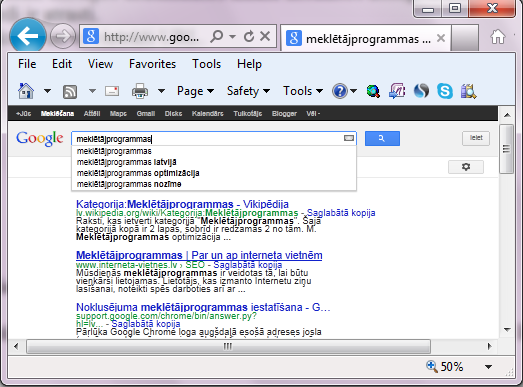Click the blue swirl toolbar icon
Image resolution: width=523 pixels, height=387 pixels.
[x=421, y=91]
